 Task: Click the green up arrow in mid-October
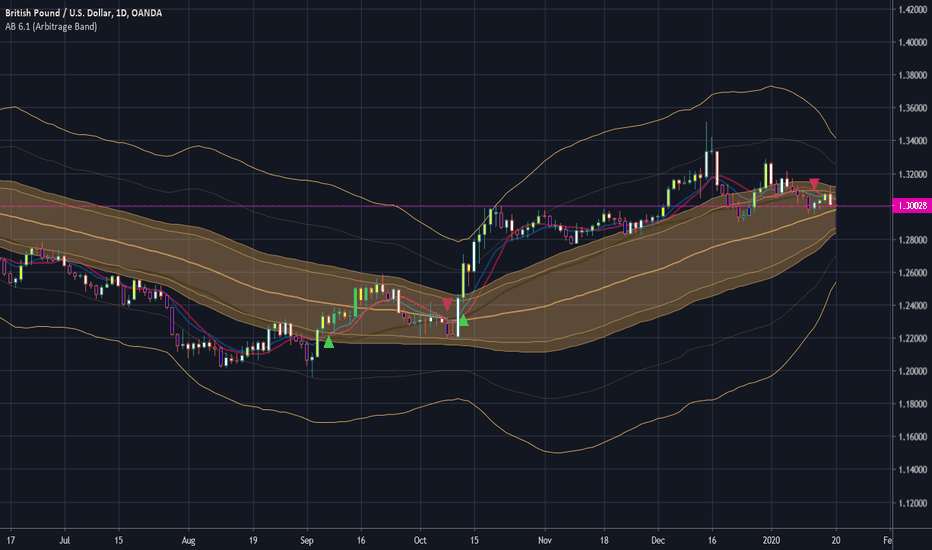point(463,322)
